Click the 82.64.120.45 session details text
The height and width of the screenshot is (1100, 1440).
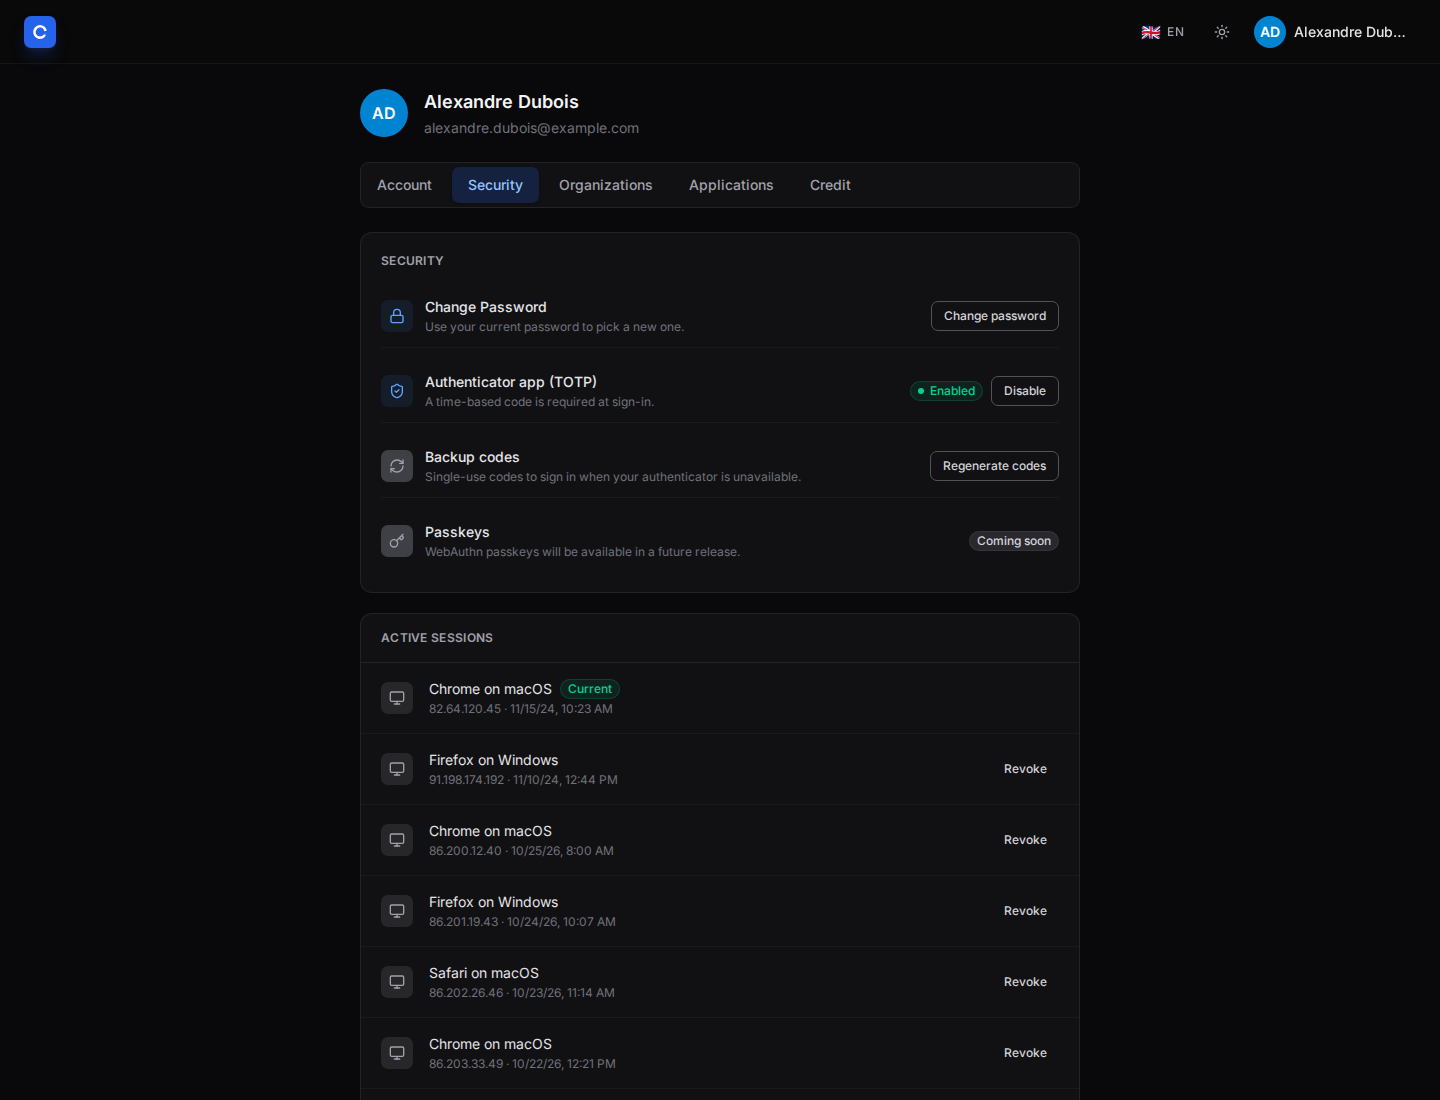pyautogui.click(x=521, y=709)
